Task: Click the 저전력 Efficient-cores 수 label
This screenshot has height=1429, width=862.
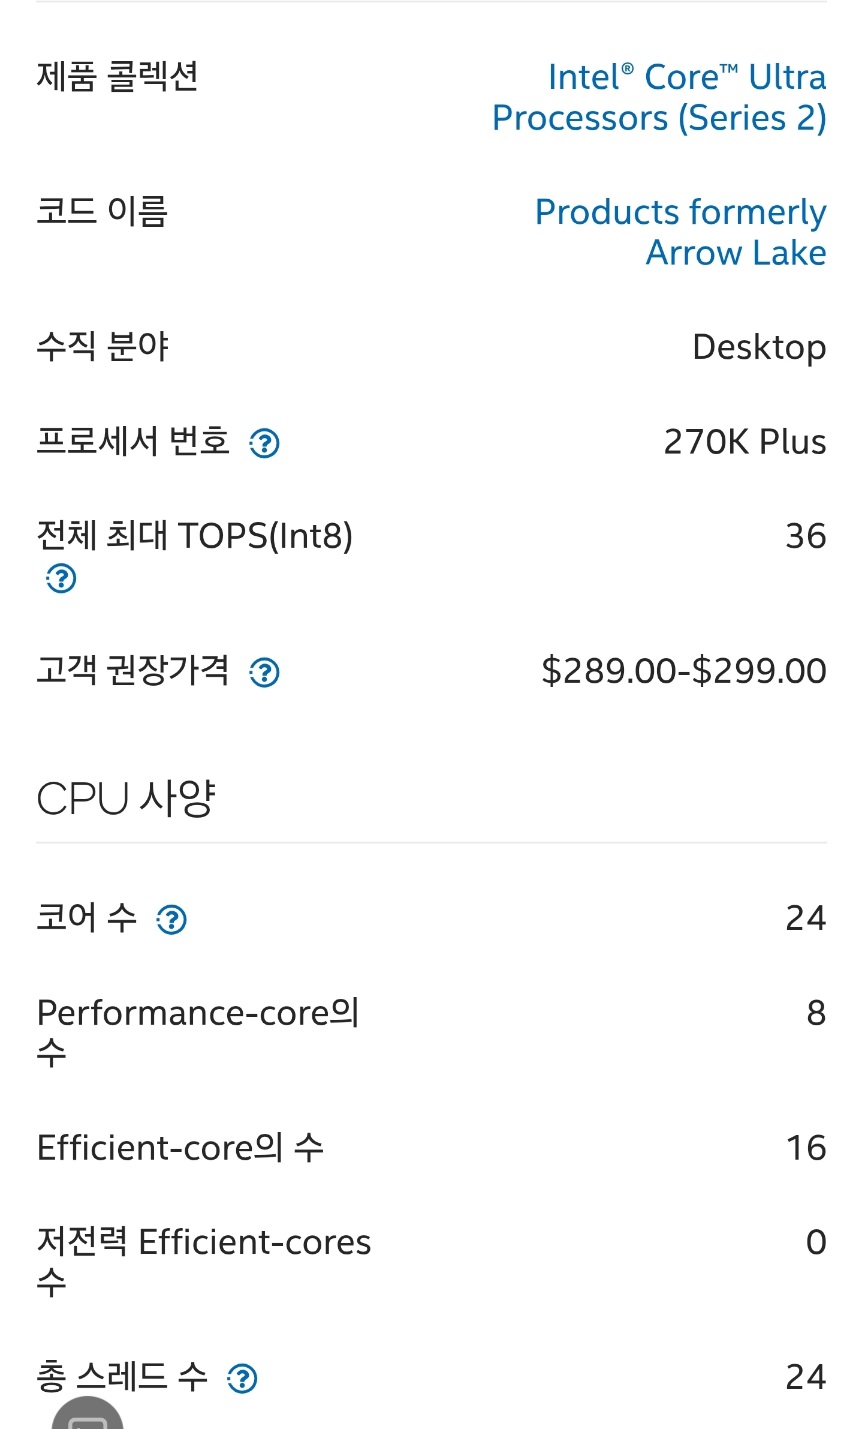Action: (x=203, y=1260)
